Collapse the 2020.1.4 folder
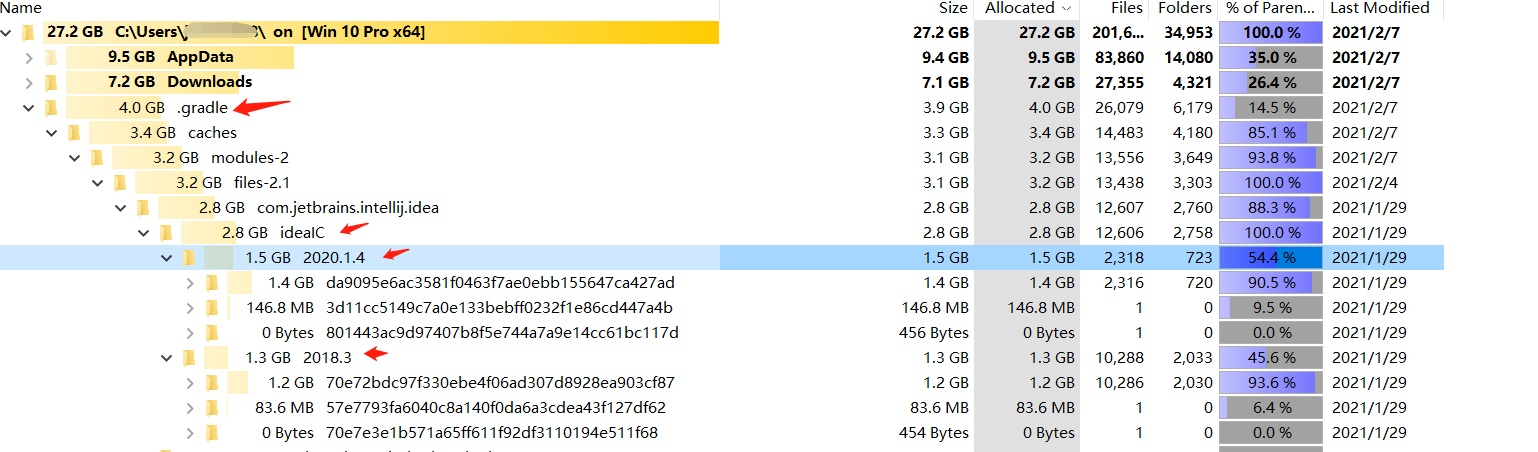 pos(167,257)
